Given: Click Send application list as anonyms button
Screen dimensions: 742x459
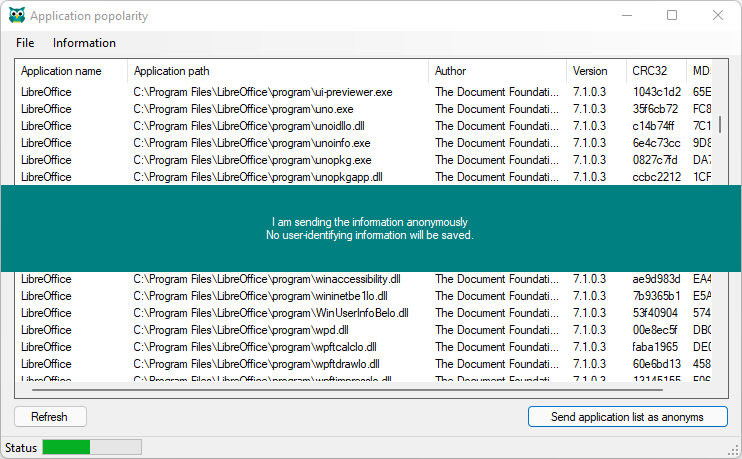Looking at the screenshot, I should point(627,416).
